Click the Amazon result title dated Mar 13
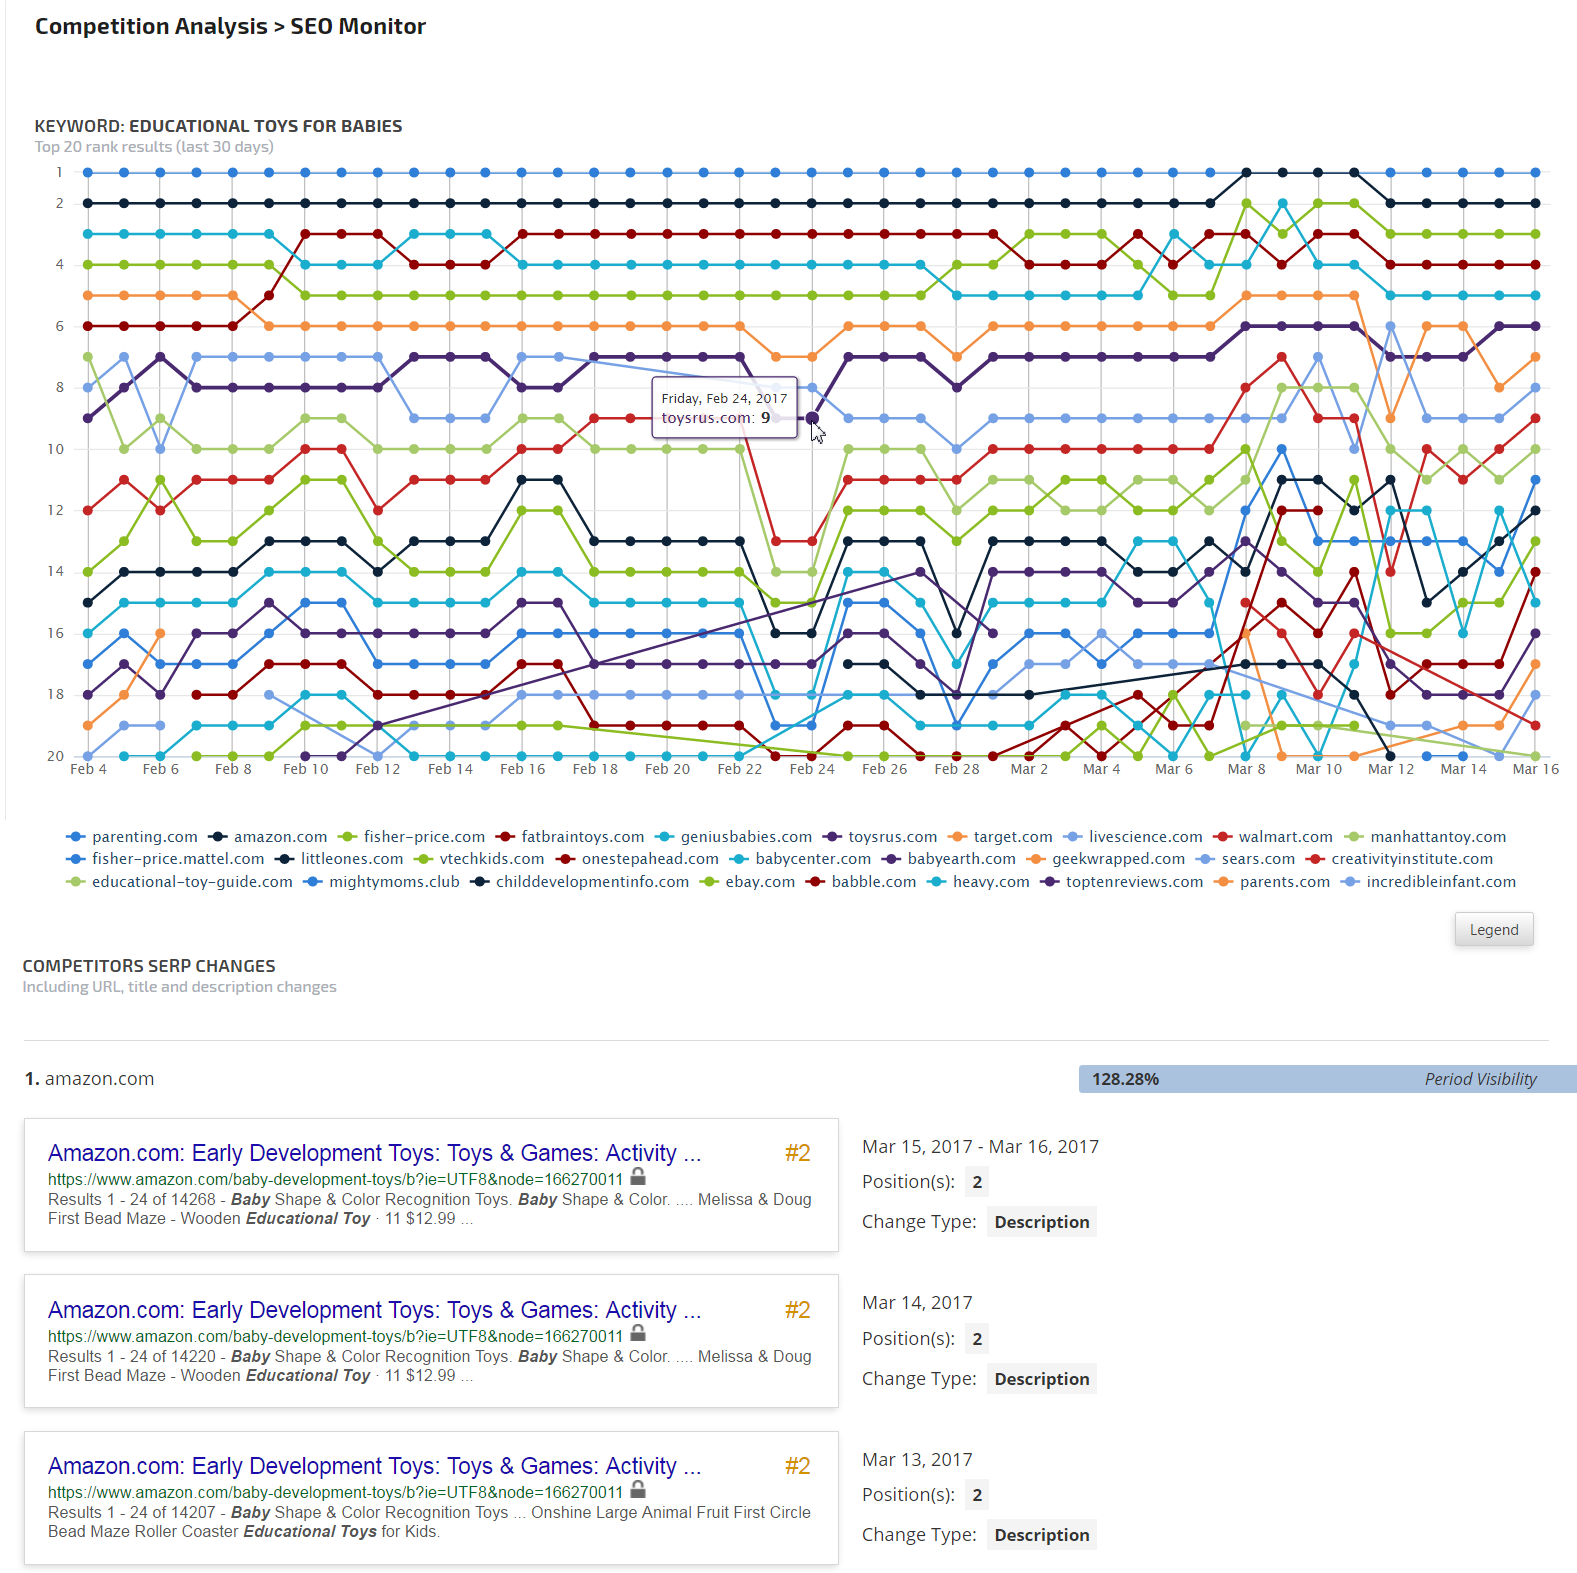Image resolution: width=1577 pixels, height=1573 pixels. (x=374, y=1466)
